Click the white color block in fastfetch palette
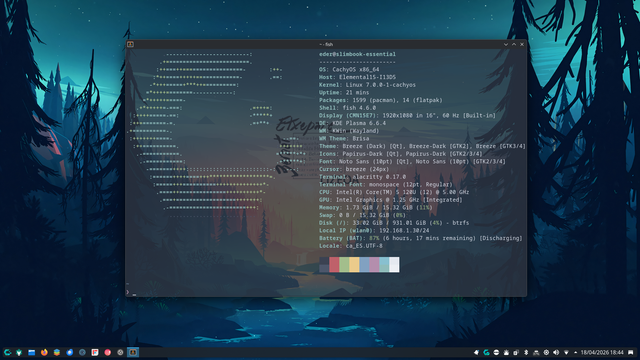Image resolution: width=640 pixels, height=360 pixels. [x=394, y=264]
